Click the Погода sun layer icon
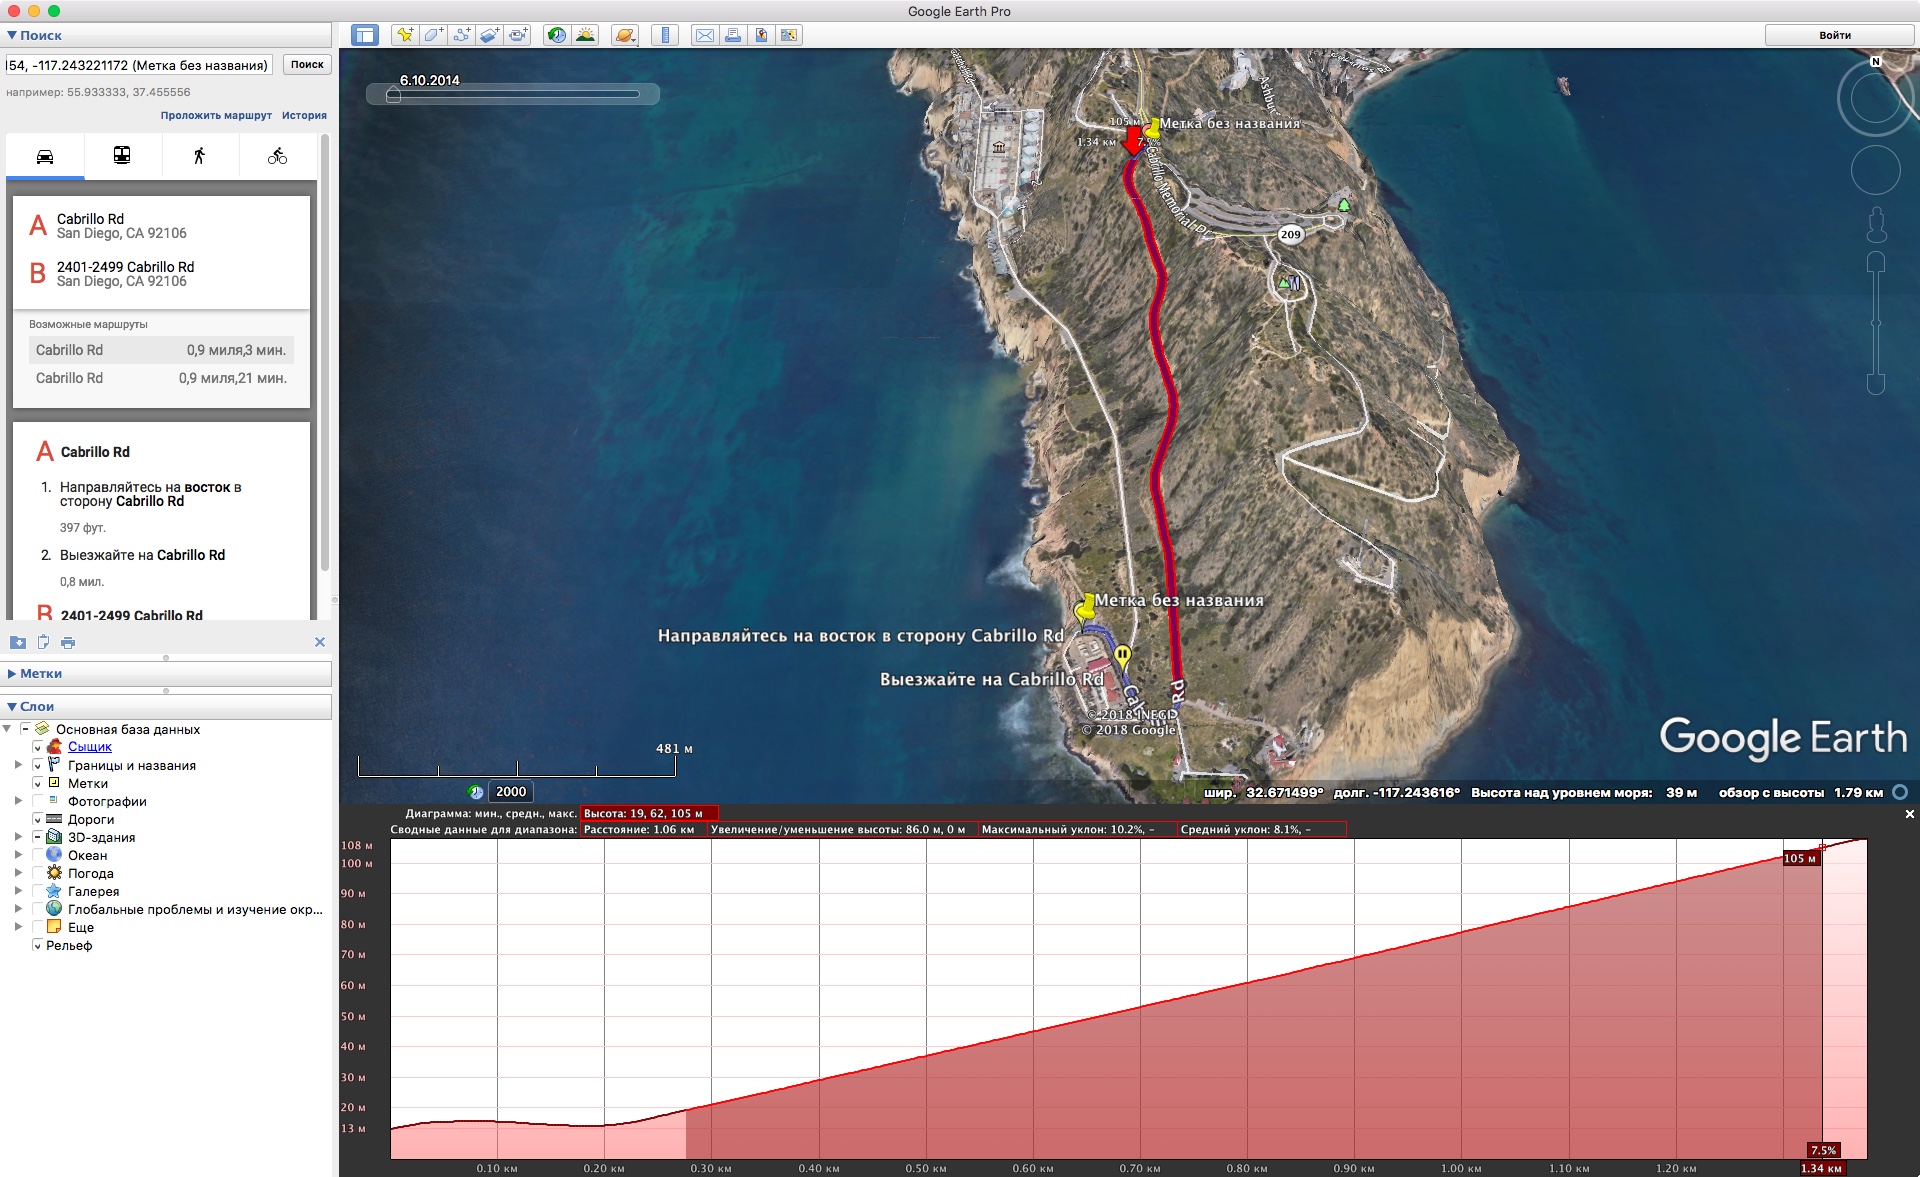 (54, 873)
